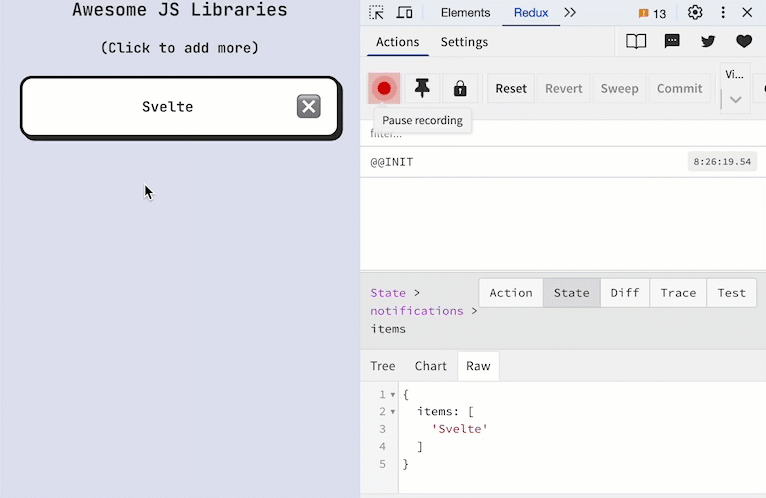Viewport: 766px width, 498px height.
Task: Click the 'Svelte' string in the raw state
Action: pos(459,429)
